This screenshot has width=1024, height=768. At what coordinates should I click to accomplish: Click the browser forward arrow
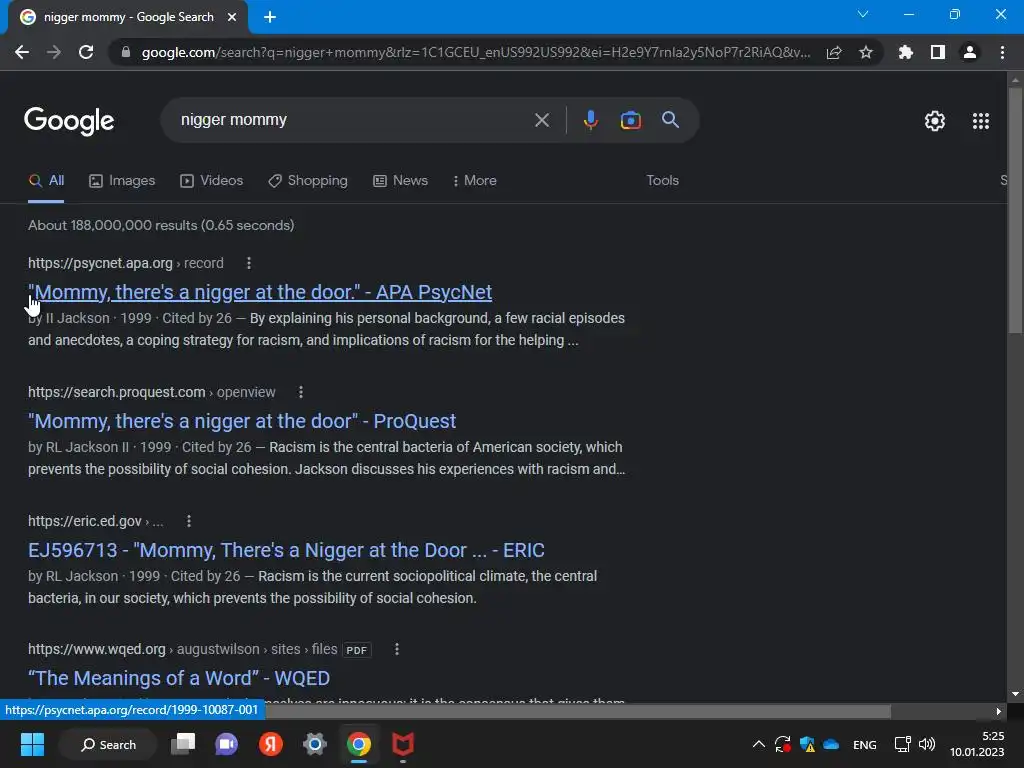pyautogui.click(x=54, y=52)
